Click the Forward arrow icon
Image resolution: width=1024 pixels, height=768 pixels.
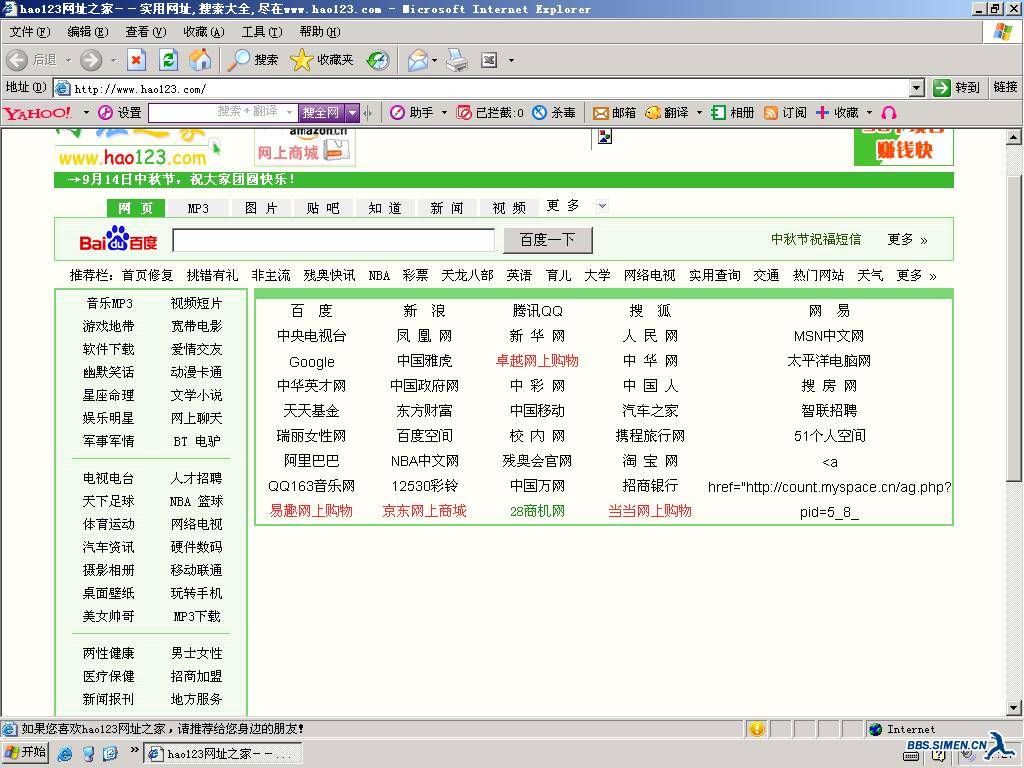91,60
